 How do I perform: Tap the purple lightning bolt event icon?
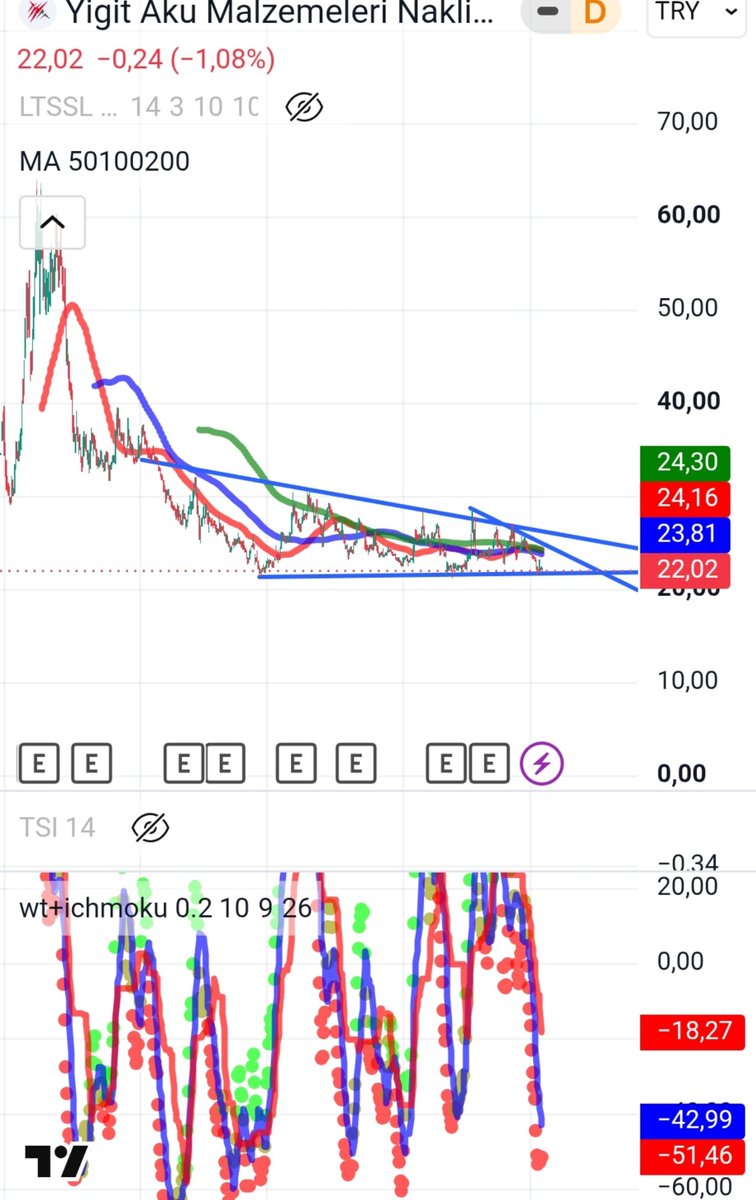(x=542, y=765)
